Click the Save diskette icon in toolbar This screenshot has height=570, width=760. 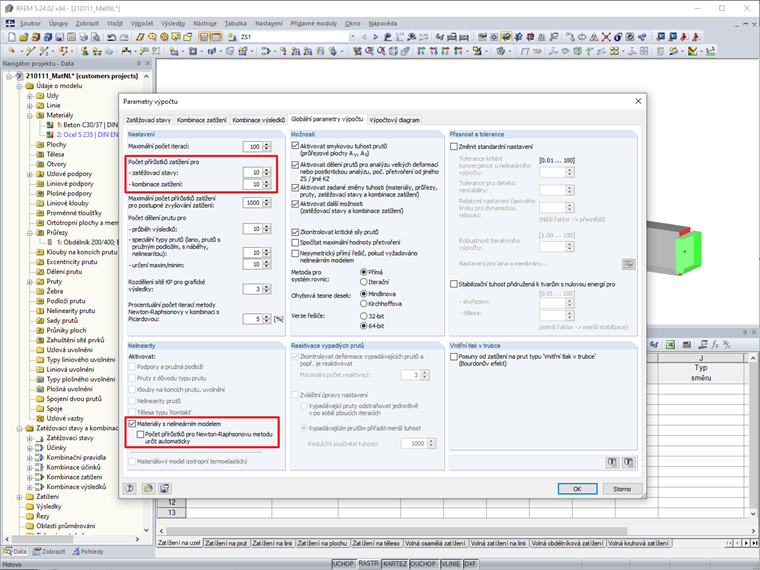pos(59,37)
